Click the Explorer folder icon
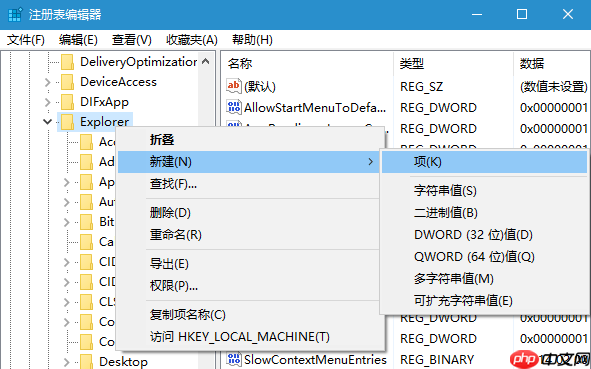Viewport: 591px width, 369px height. (67, 122)
